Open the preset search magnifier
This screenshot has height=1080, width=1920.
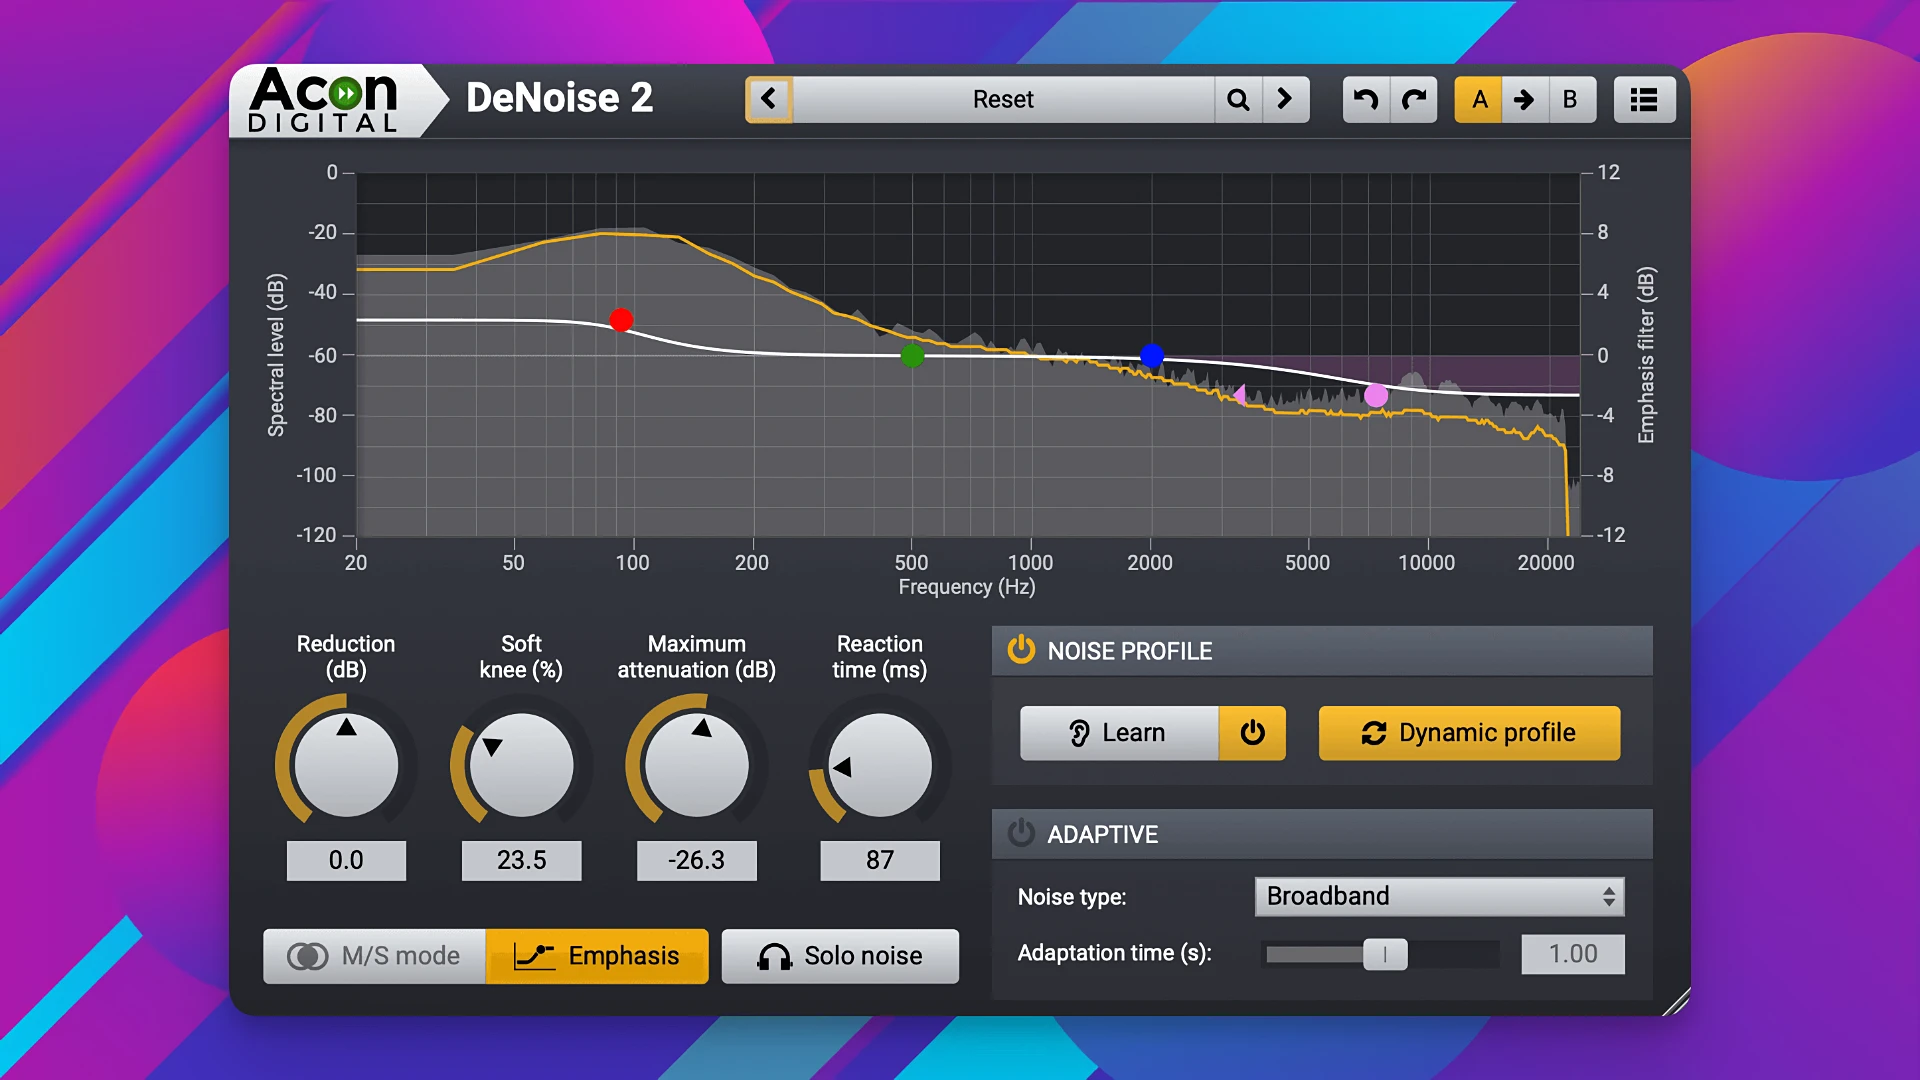(1238, 99)
